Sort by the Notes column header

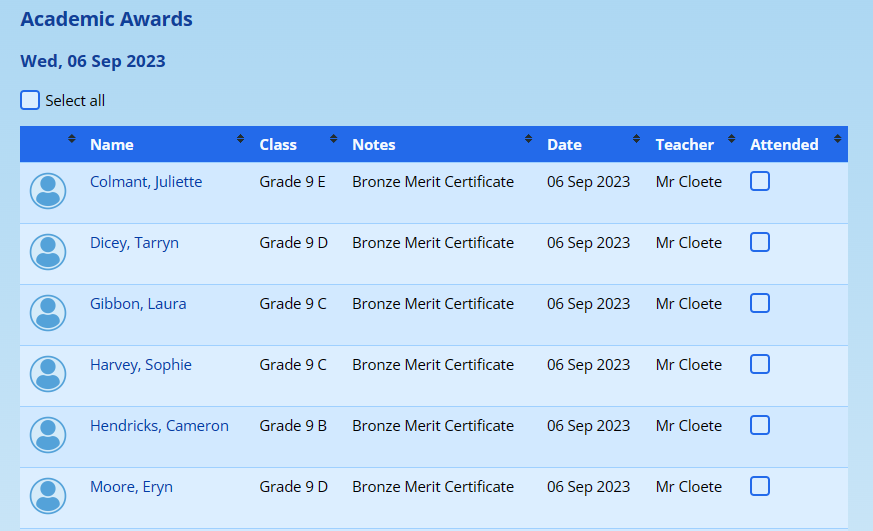(x=374, y=144)
